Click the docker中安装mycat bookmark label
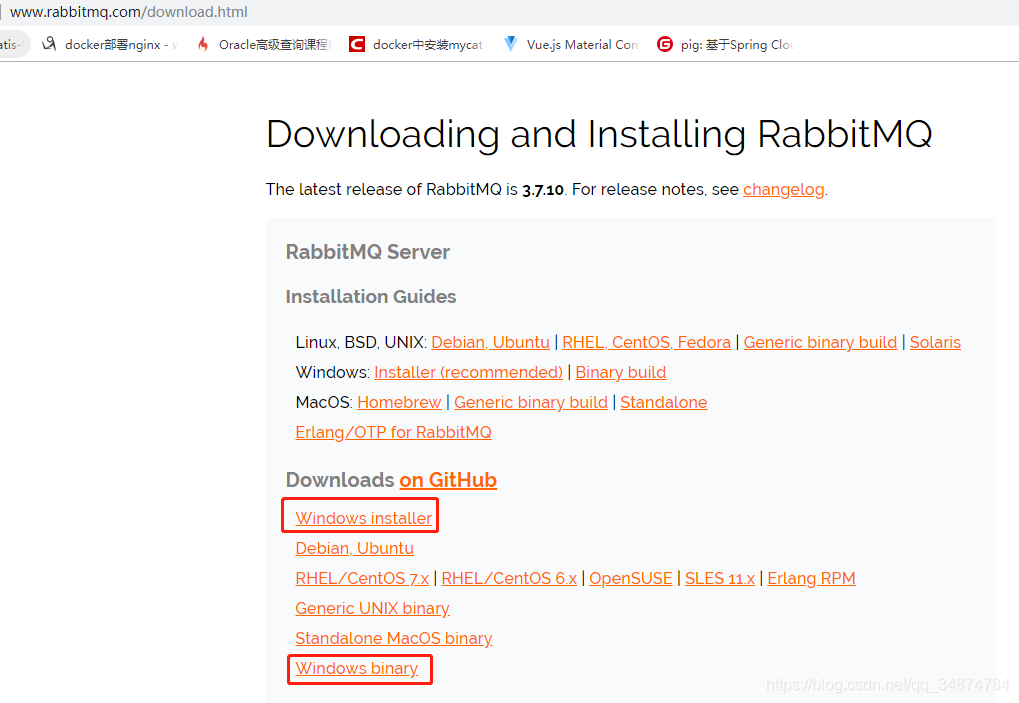This screenshot has height=703, width=1019. (428, 45)
